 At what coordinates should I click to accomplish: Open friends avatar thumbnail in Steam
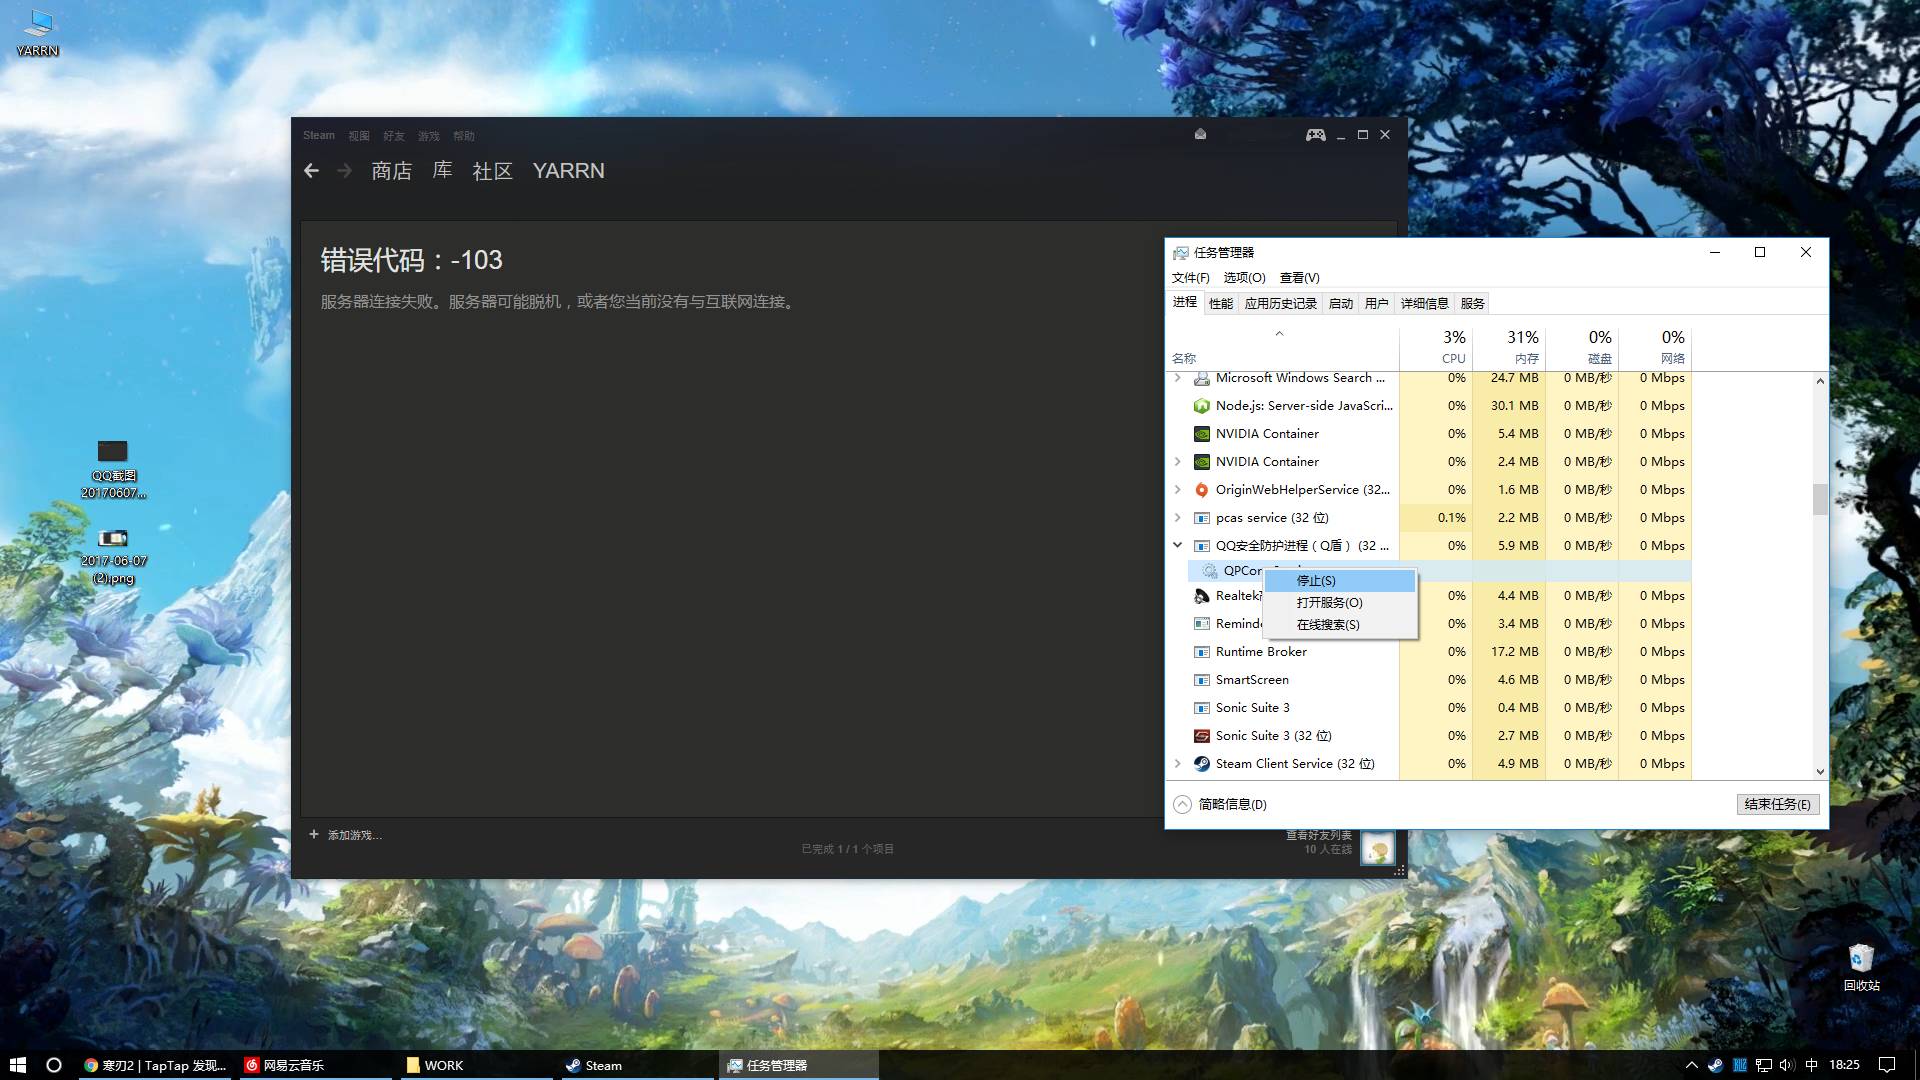(1378, 848)
